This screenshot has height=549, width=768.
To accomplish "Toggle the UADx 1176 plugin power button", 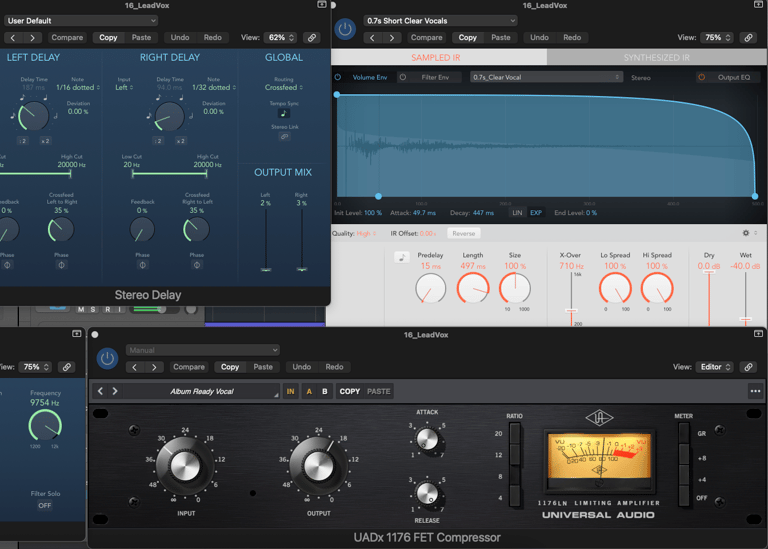I will (x=107, y=359).
